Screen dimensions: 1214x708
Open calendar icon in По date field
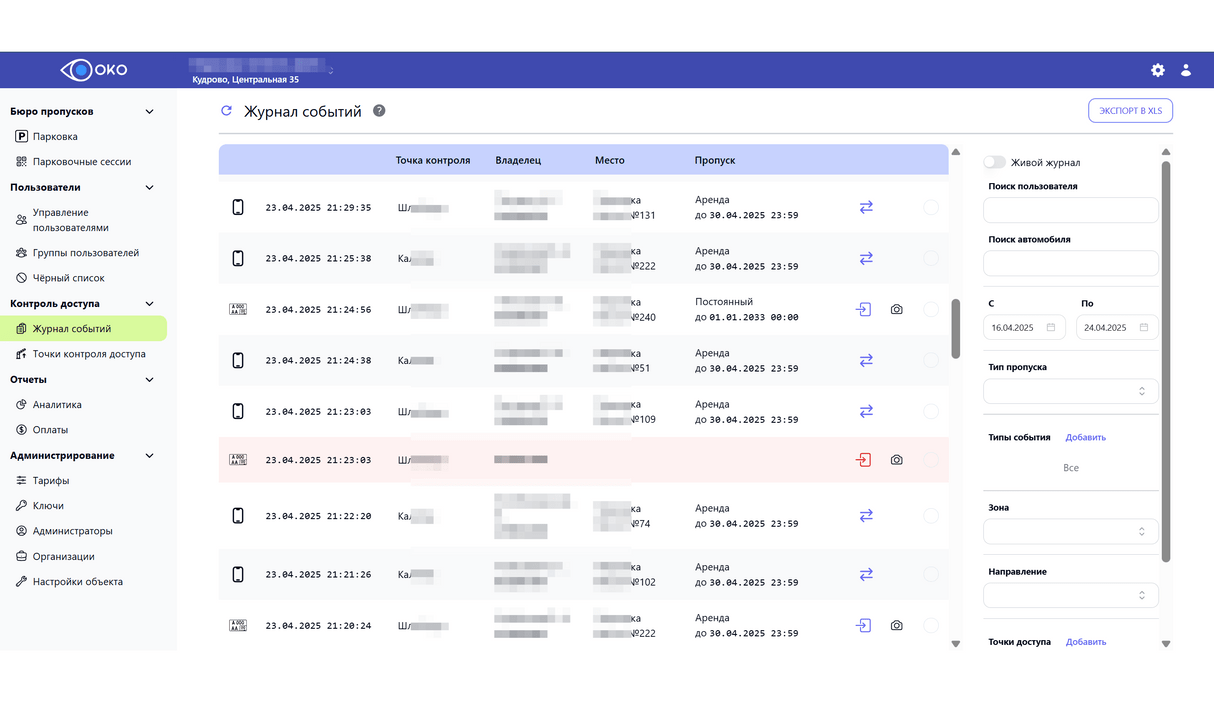1144,328
